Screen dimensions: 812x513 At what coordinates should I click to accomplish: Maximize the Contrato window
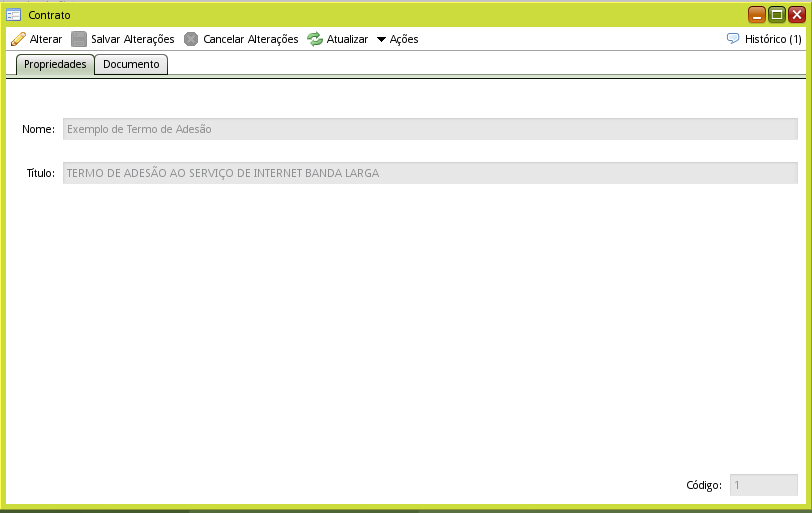click(777, 14)
